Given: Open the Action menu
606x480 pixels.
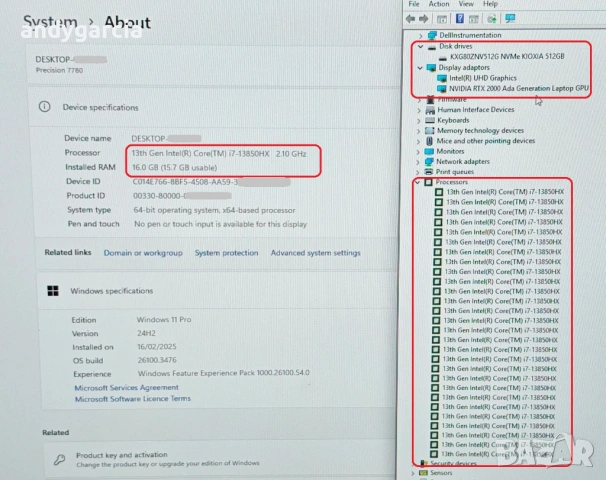Looking at the screenshot, I should click(439, 4).
